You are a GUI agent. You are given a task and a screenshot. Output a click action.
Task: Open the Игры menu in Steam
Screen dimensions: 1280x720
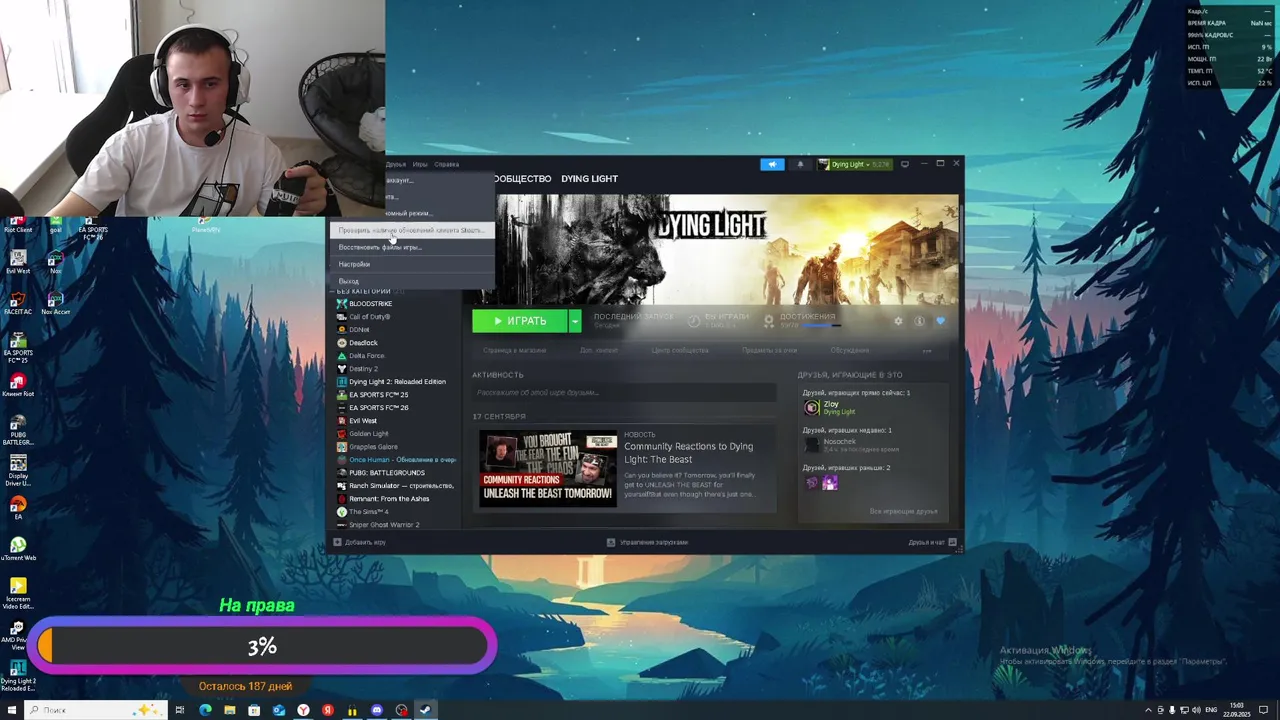point(420,164)
